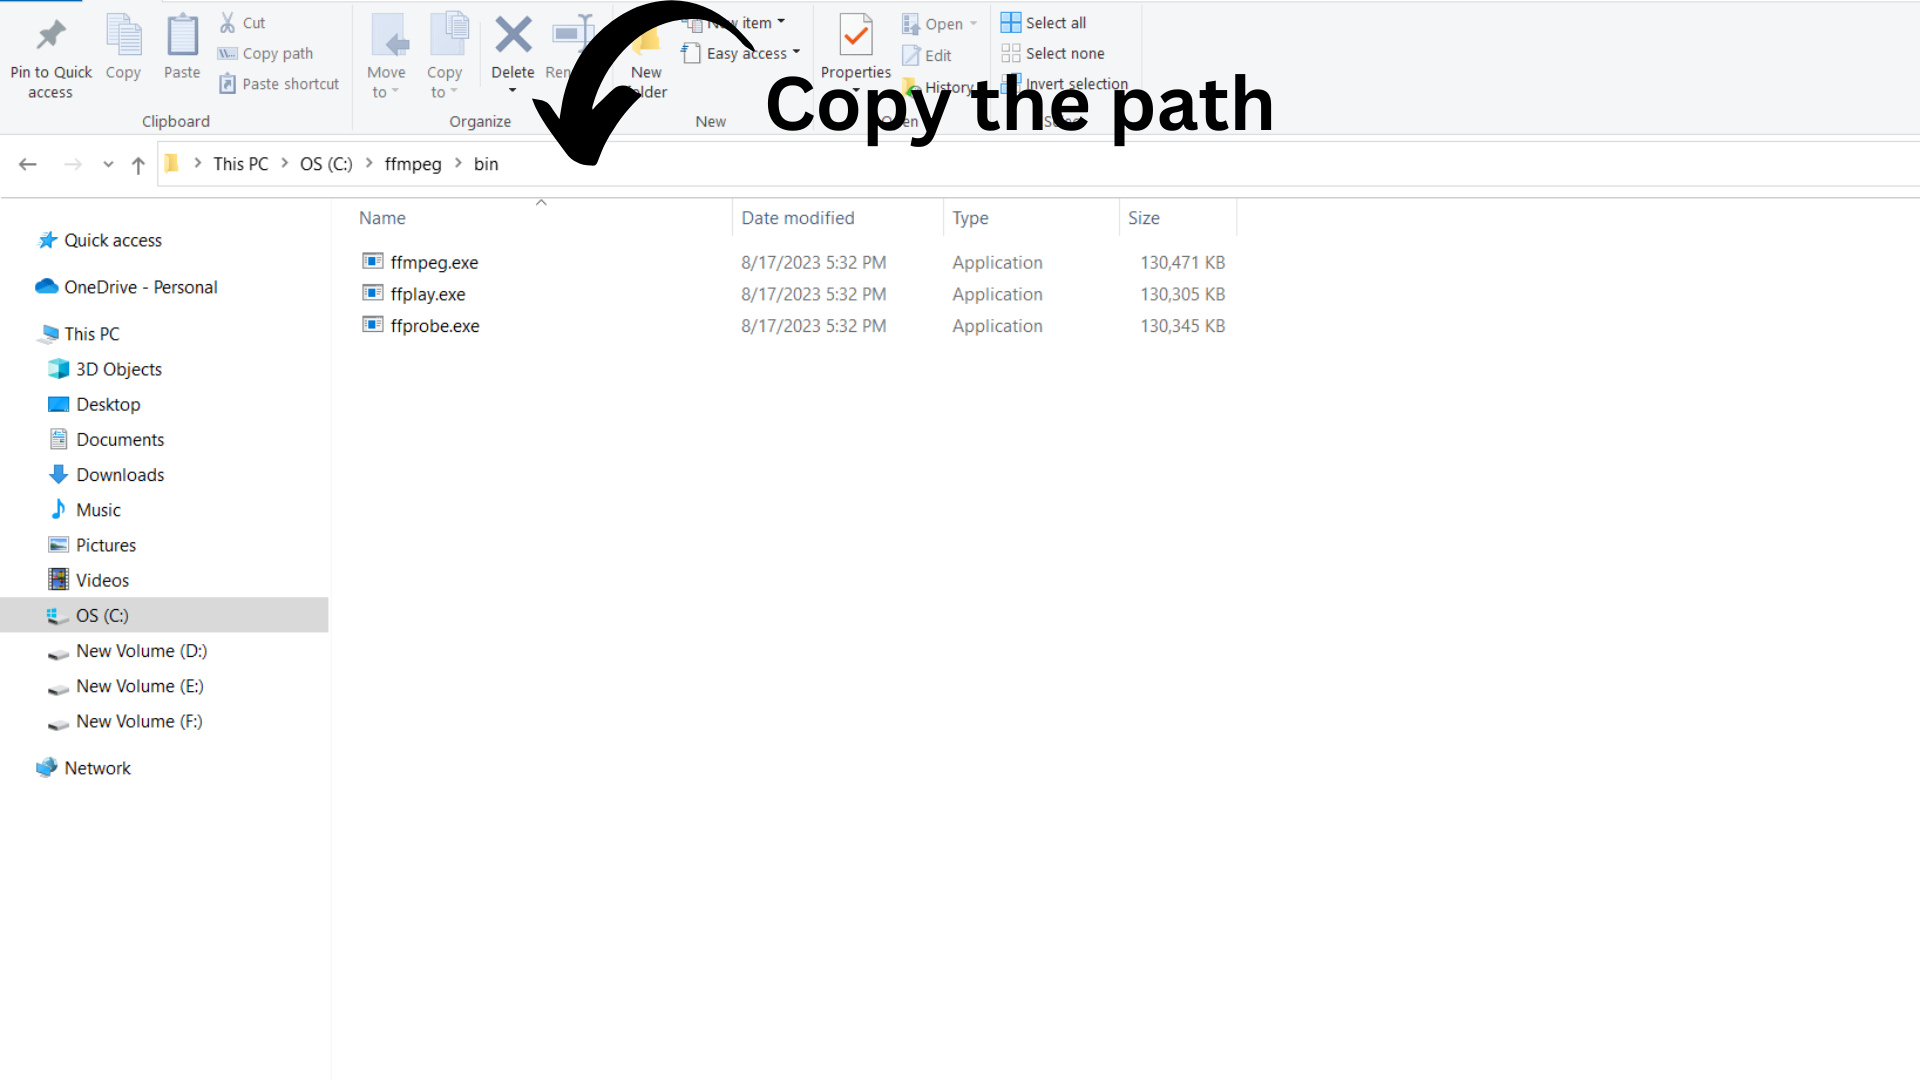The height and width of the screenshot is (1080, 1920).
Task: Click the address bar empty area
Action: click(1100, 164)
